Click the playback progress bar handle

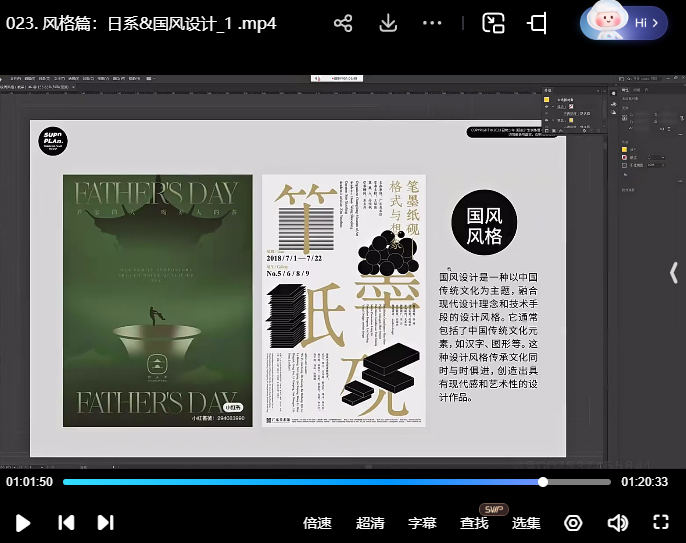pyautogui.click(x=543, y=482)
